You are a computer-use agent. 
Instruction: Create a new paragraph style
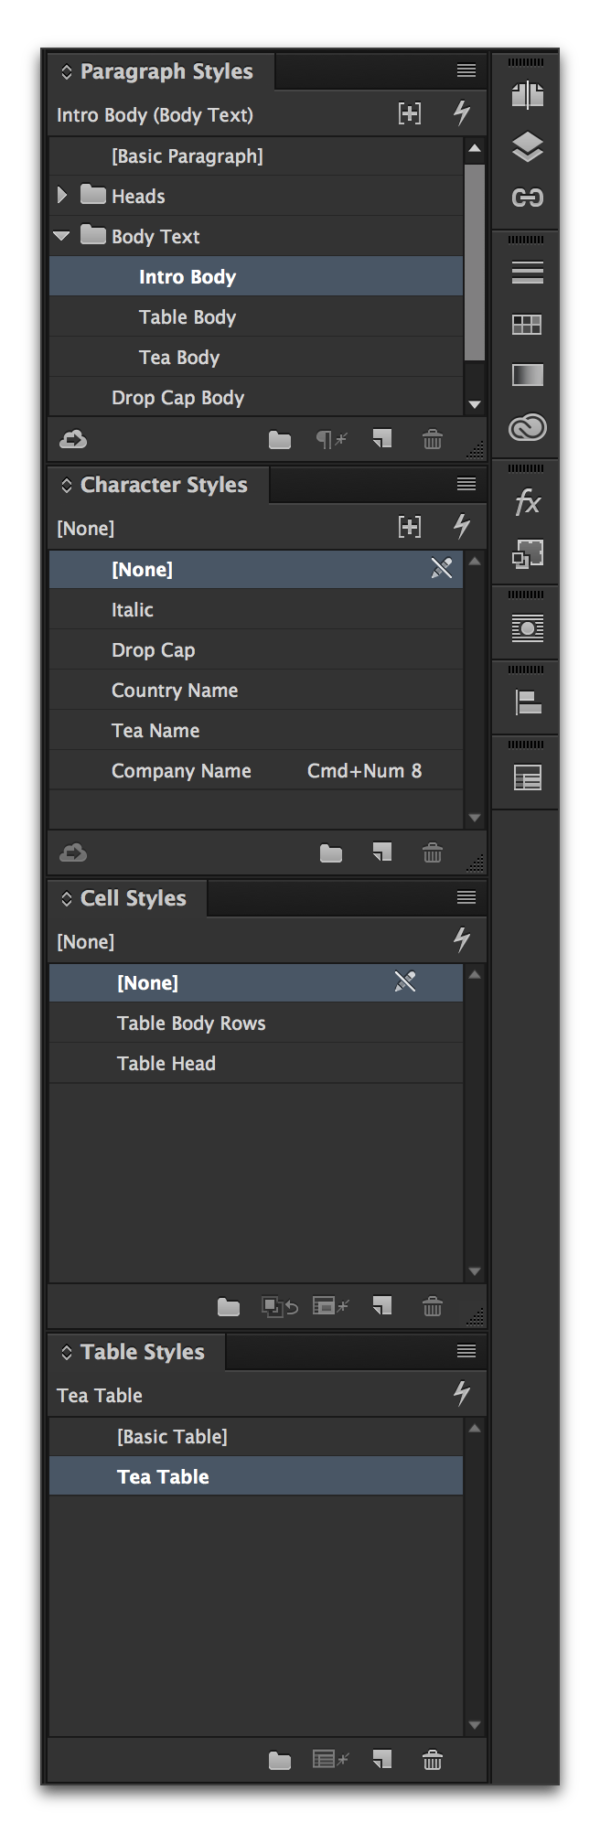pos(381,438)
